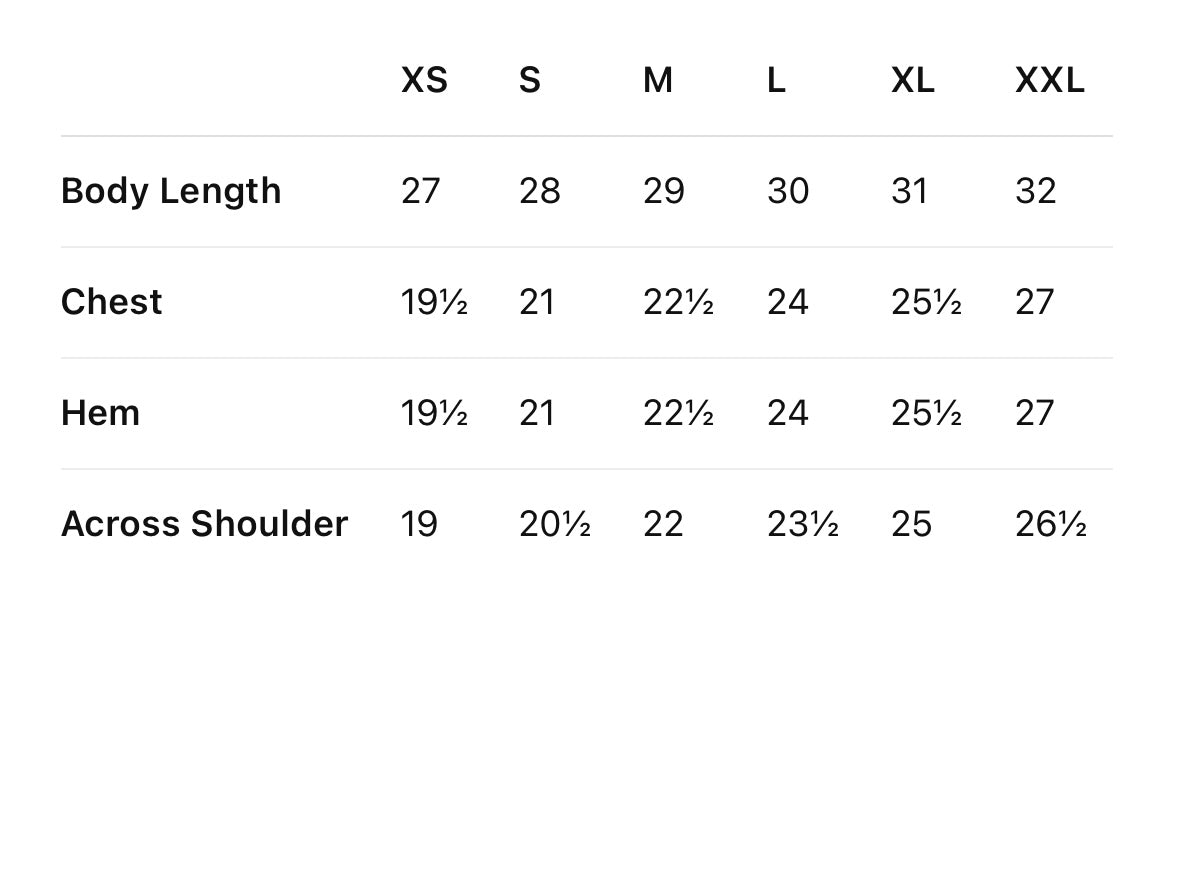
Task: Select the L size column header
Action: [776, 80]
